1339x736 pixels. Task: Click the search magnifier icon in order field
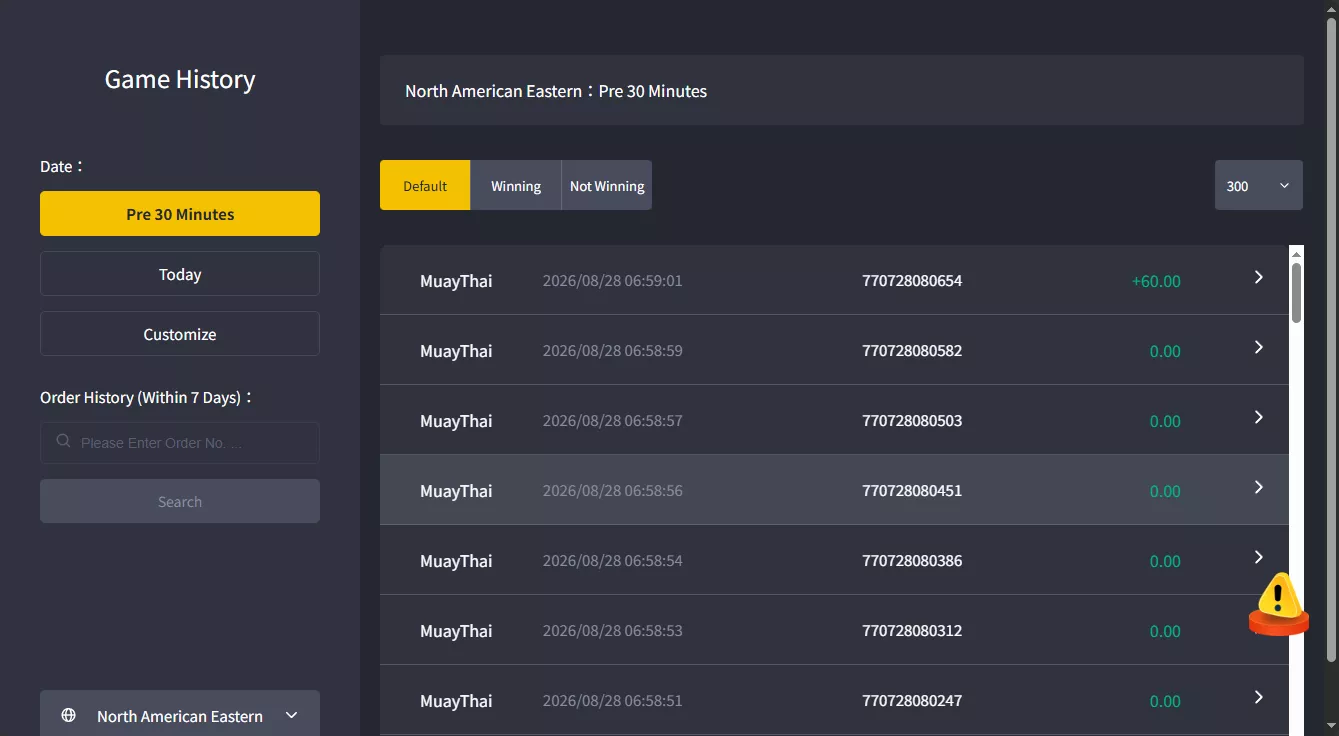(x=64, y=441)
